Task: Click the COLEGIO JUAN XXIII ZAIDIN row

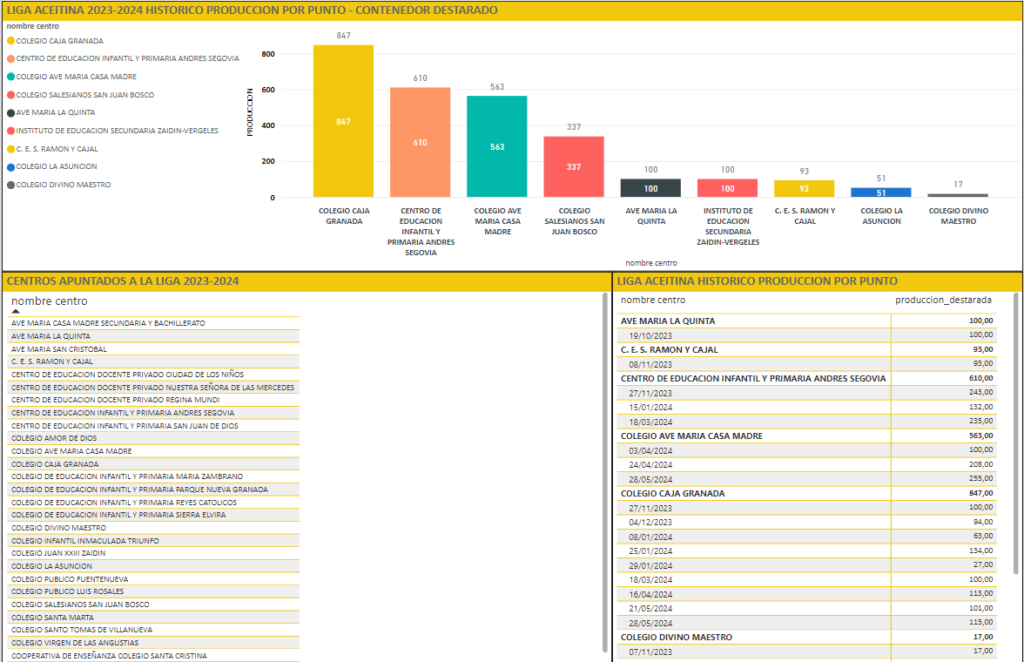Action: click(154, 554)
